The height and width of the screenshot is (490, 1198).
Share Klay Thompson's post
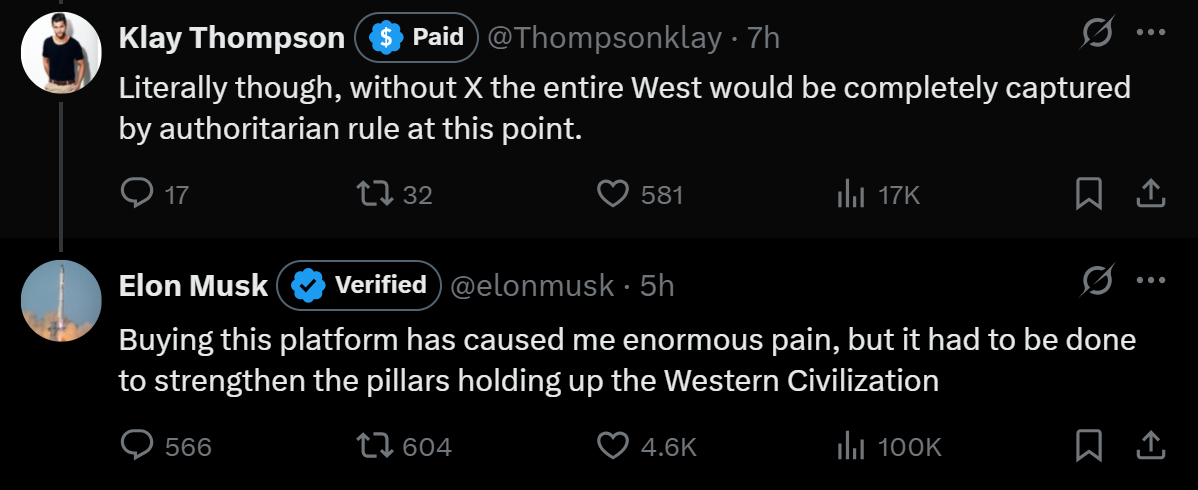(1150, 194)
